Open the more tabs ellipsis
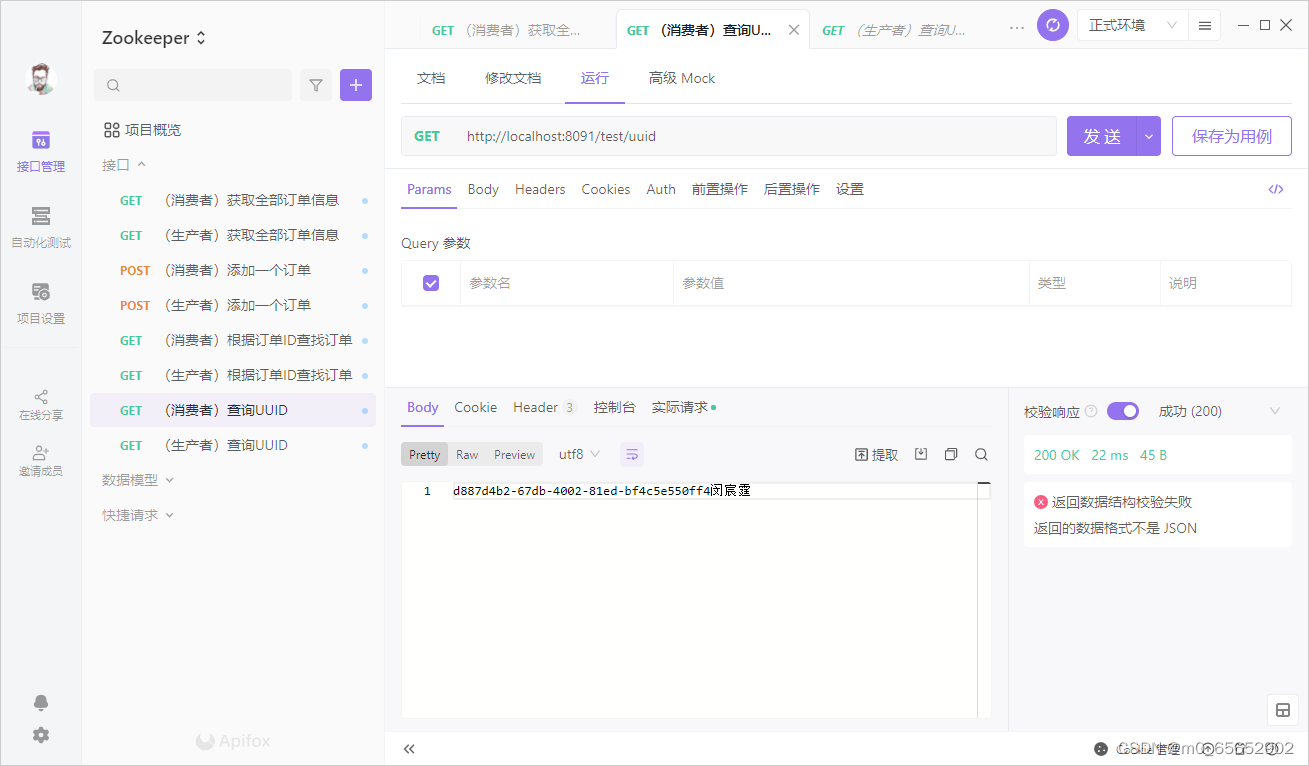 [x=1017, y=28]
